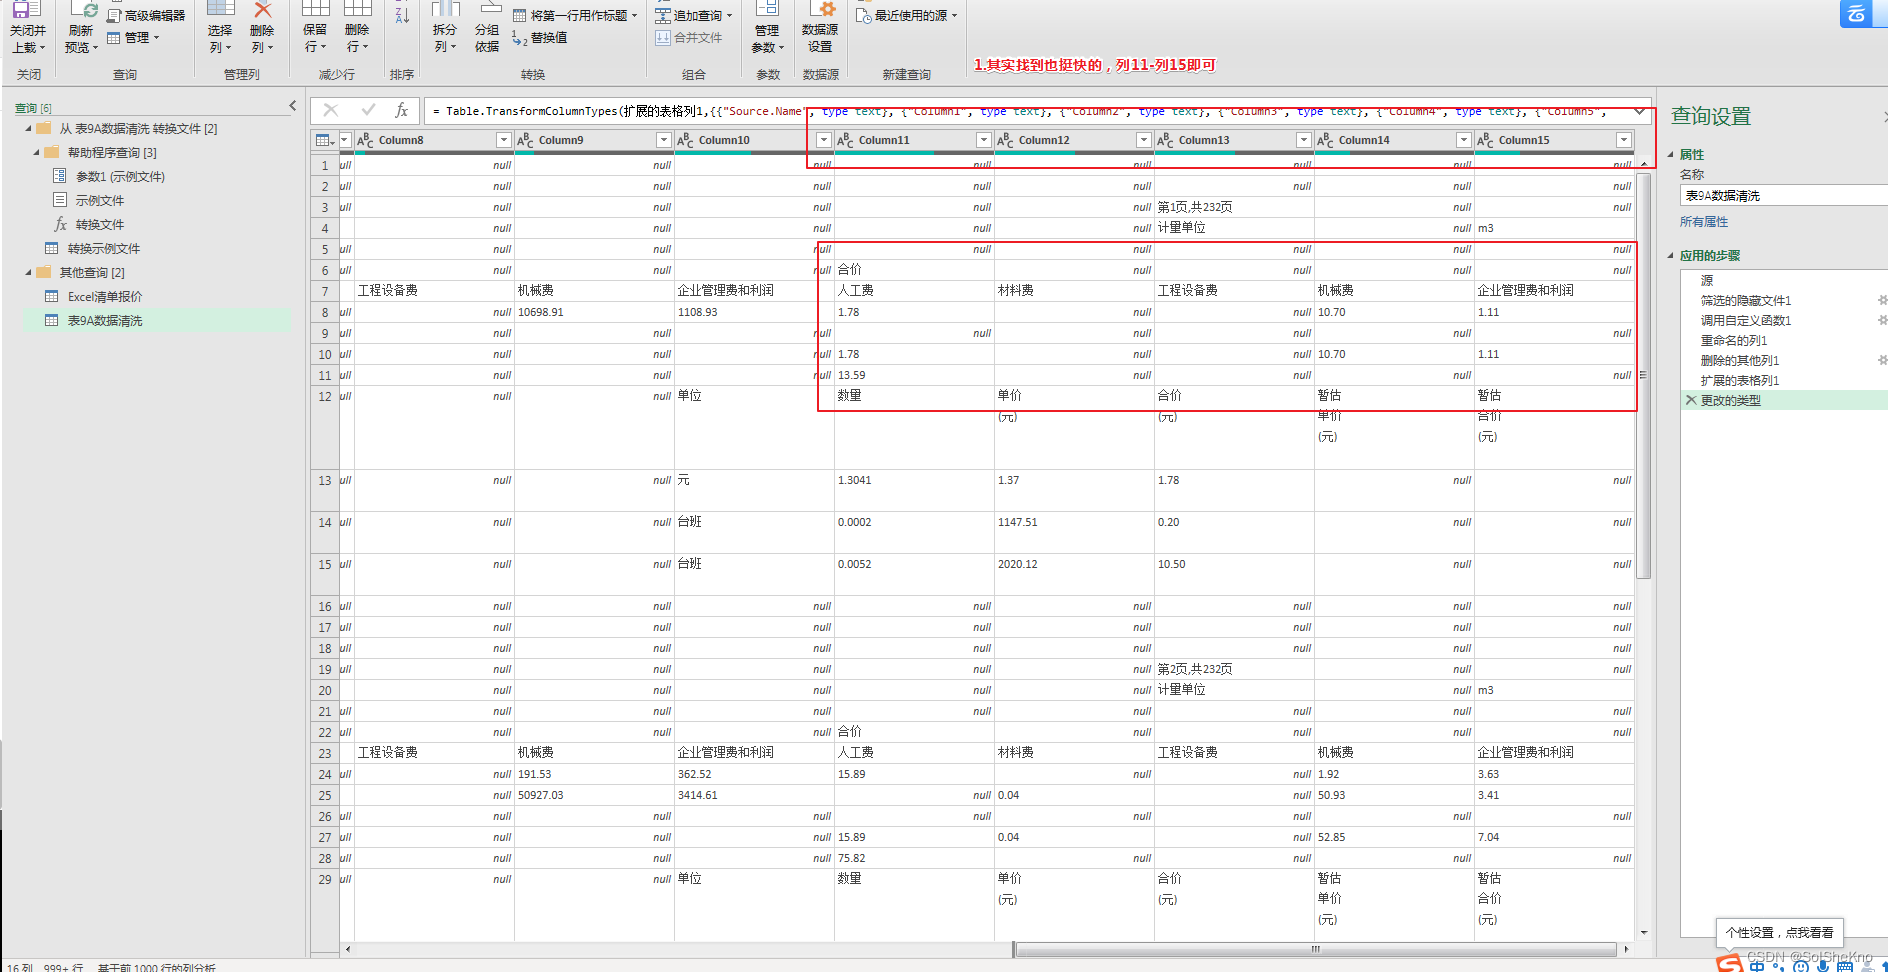This screenshot has height=972, width=1888.
Task: Click the formula bar confirm checkmark
Action: coord(368,110)
